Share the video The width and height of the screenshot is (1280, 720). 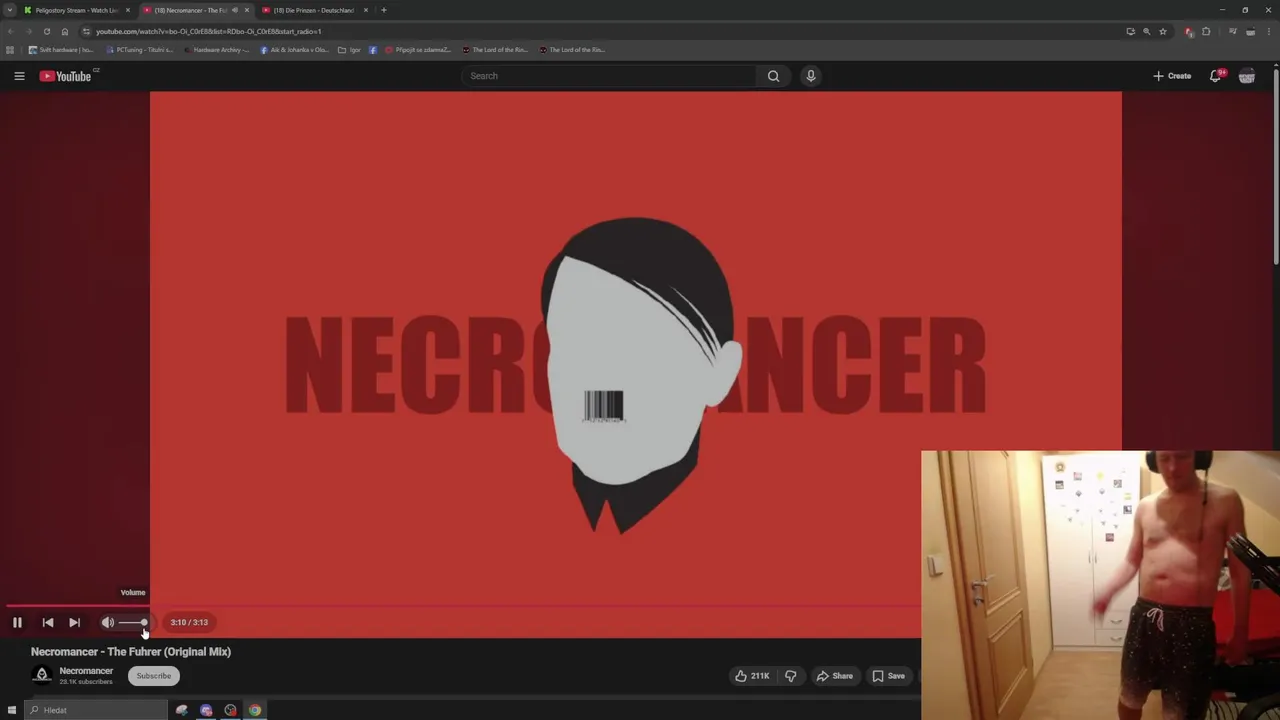coord(835,676)
